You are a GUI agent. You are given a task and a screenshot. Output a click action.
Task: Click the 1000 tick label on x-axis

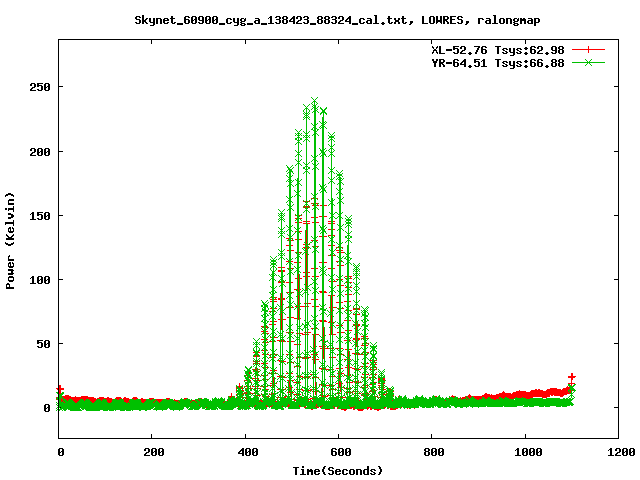(528, 452)
